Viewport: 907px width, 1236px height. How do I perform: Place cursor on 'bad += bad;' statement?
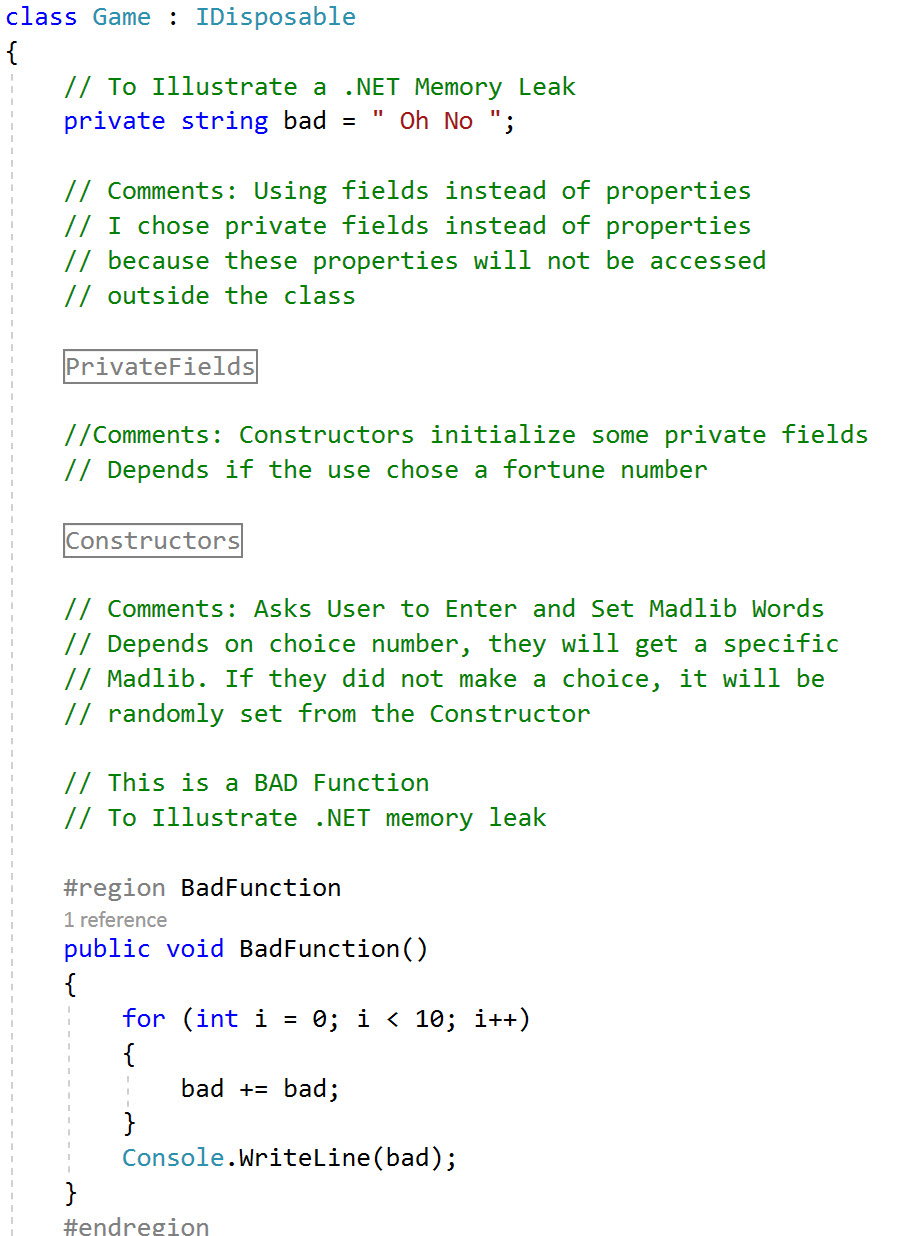pyautogui.click(x=260, y=1089)
